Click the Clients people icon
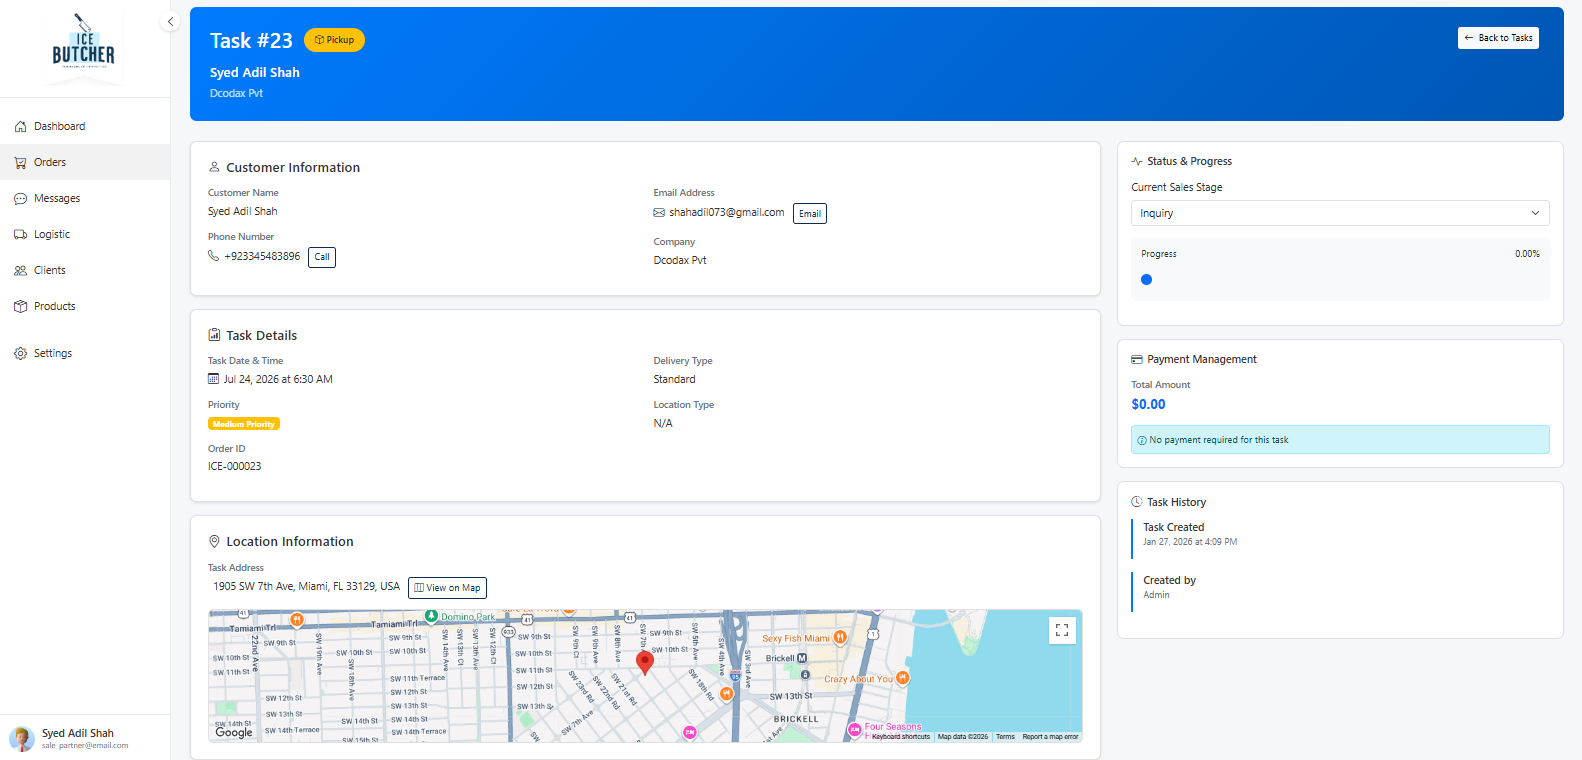 tap(20, 270)
